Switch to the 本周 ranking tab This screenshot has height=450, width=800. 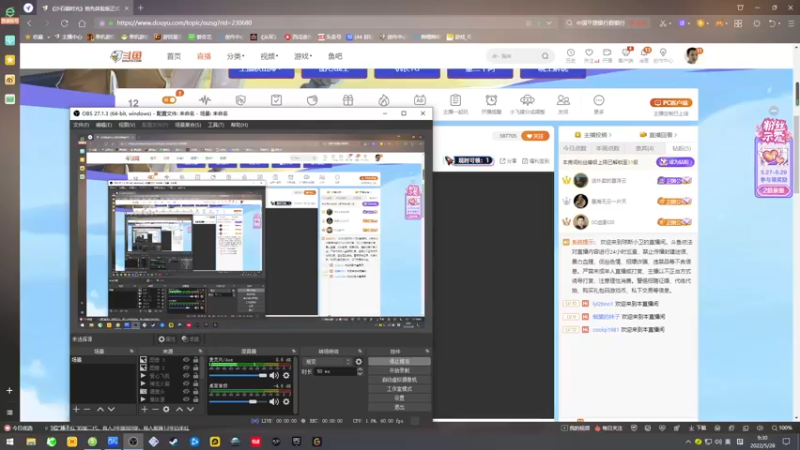(608, 148)
